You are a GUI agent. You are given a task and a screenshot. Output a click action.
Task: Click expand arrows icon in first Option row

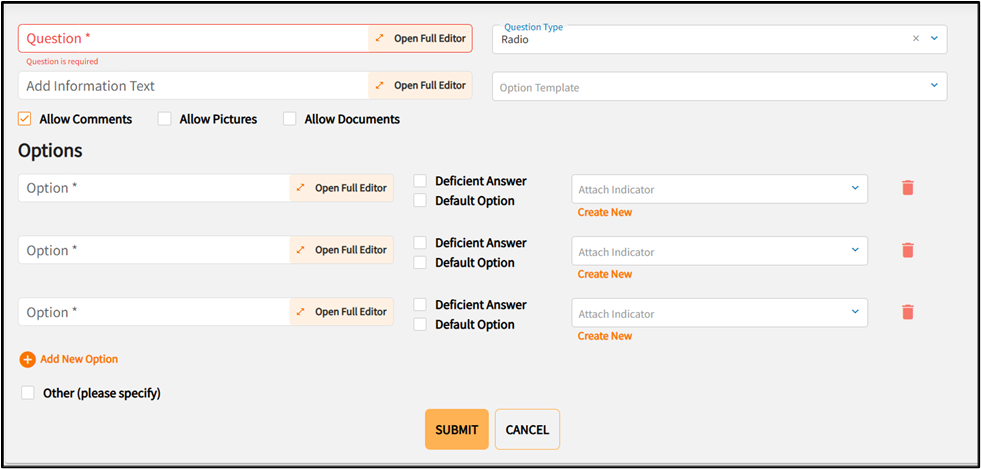(x=301, y=188)
